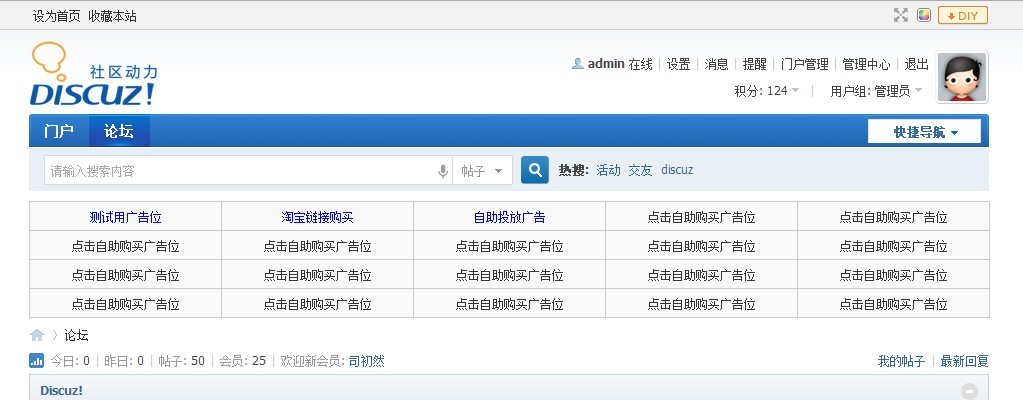The width and height of the screenshot is (1023, 400).
Task: Open the color style switcher icon
Action: tap(923, 16)
